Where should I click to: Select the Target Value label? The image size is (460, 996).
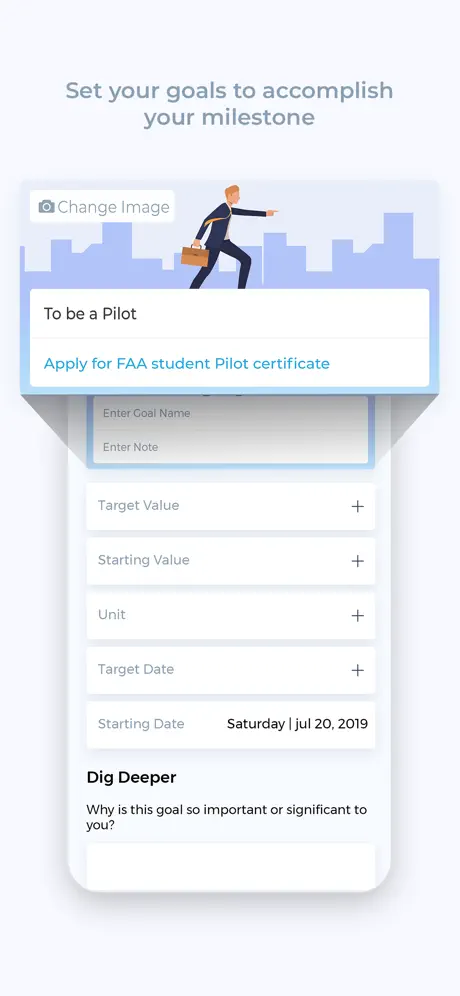click(x=139, y=506)
